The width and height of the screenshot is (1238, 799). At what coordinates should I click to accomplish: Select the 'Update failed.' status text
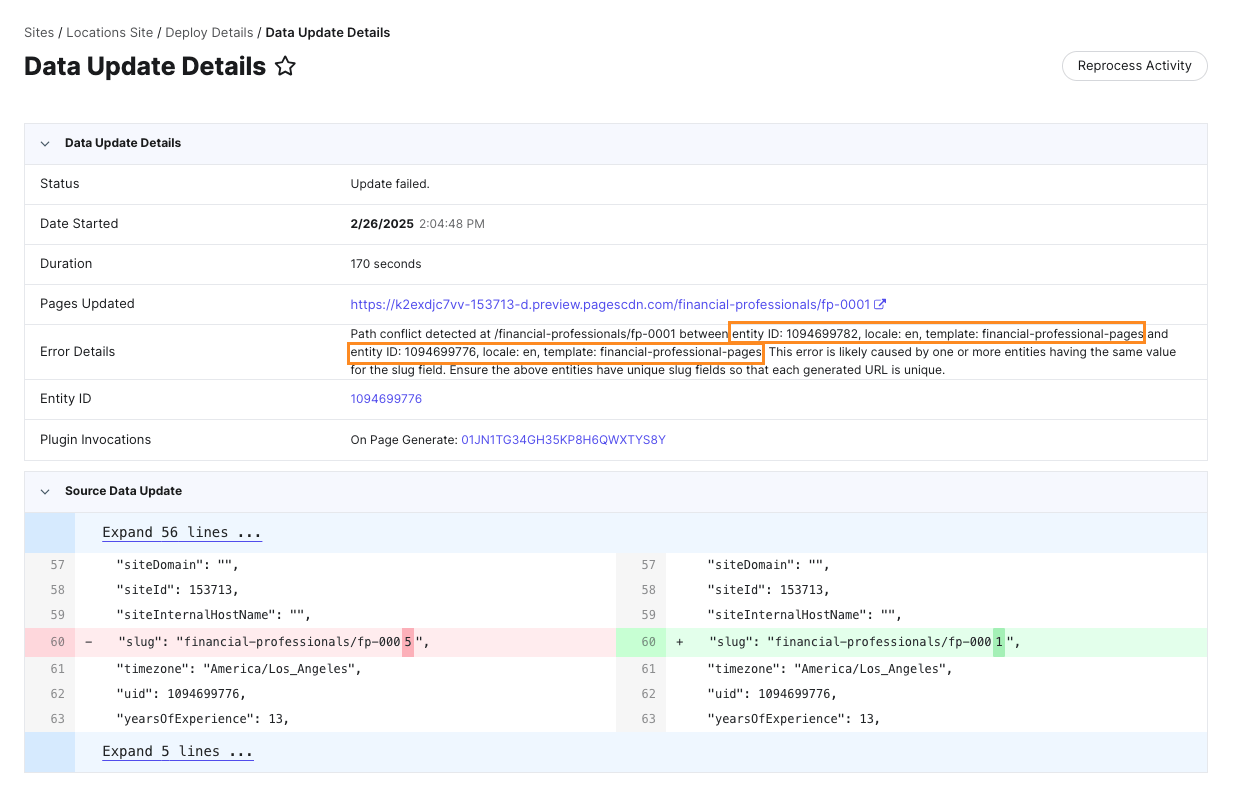[x=390, y=184]
